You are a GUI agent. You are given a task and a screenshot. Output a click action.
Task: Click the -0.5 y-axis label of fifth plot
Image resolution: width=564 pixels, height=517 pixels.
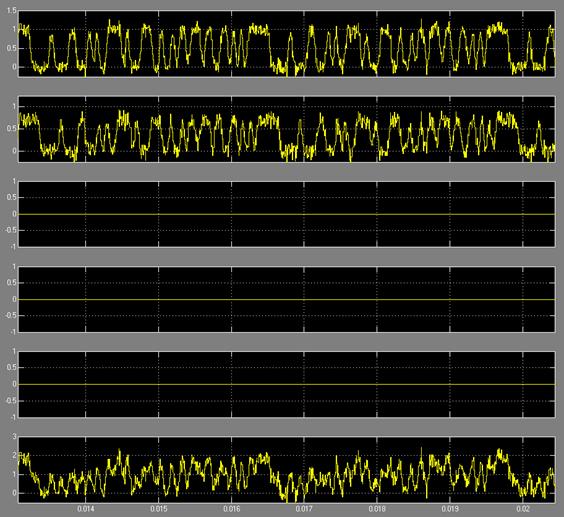tap(11, 401)
